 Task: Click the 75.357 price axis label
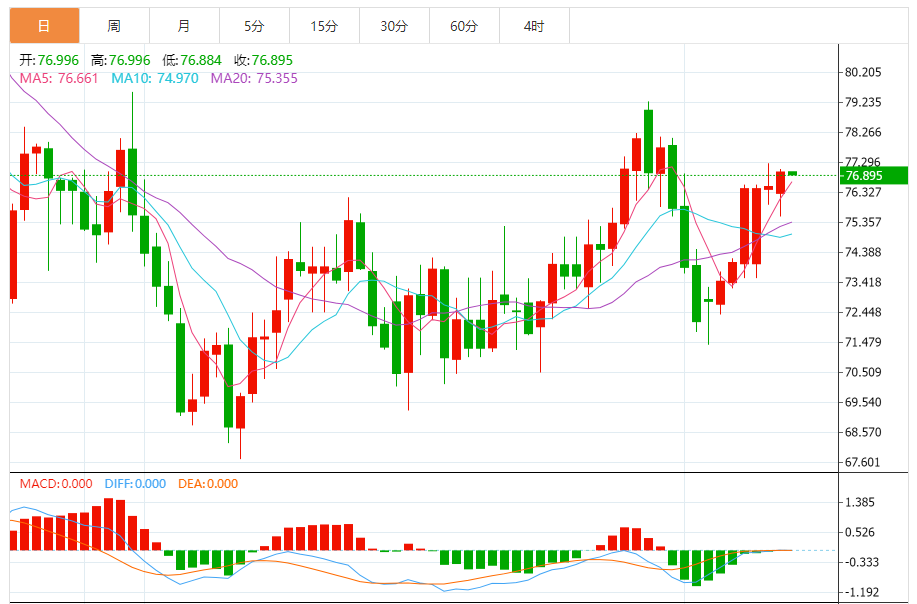pos(863,222)
